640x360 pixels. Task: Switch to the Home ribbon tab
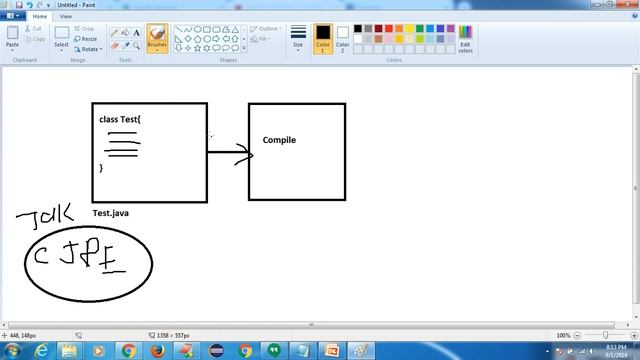click(x=40, y=17)
